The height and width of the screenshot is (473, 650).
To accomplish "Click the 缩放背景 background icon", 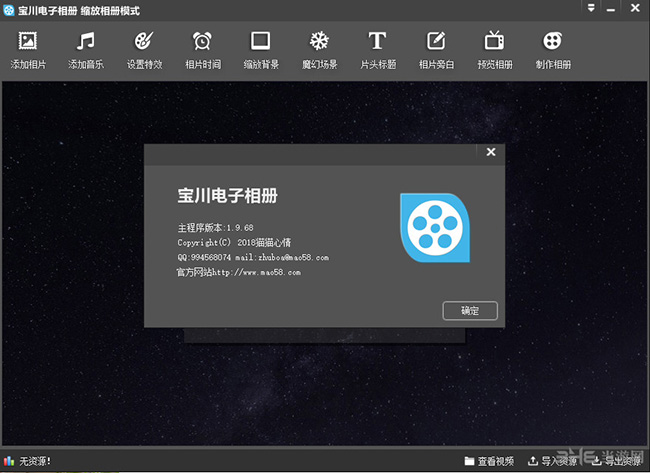I will (x=261, y=42).
